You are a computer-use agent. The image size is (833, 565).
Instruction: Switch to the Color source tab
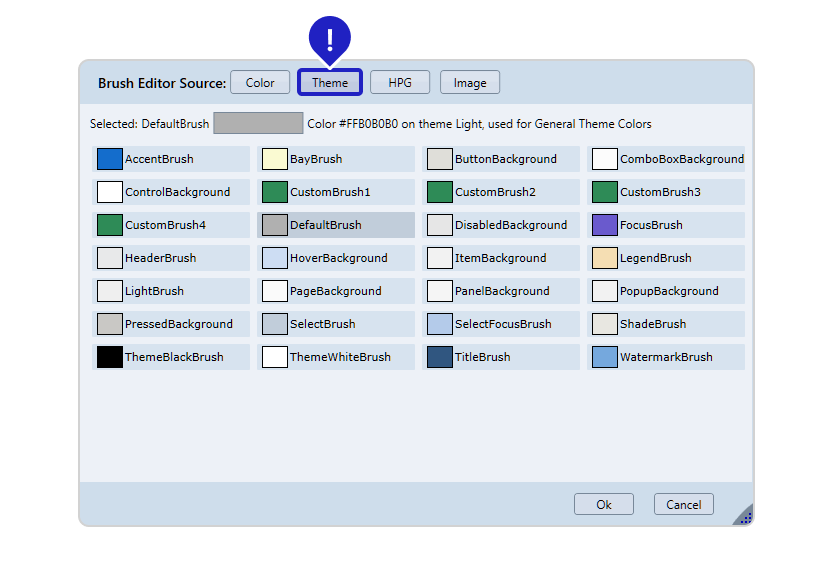260,83
